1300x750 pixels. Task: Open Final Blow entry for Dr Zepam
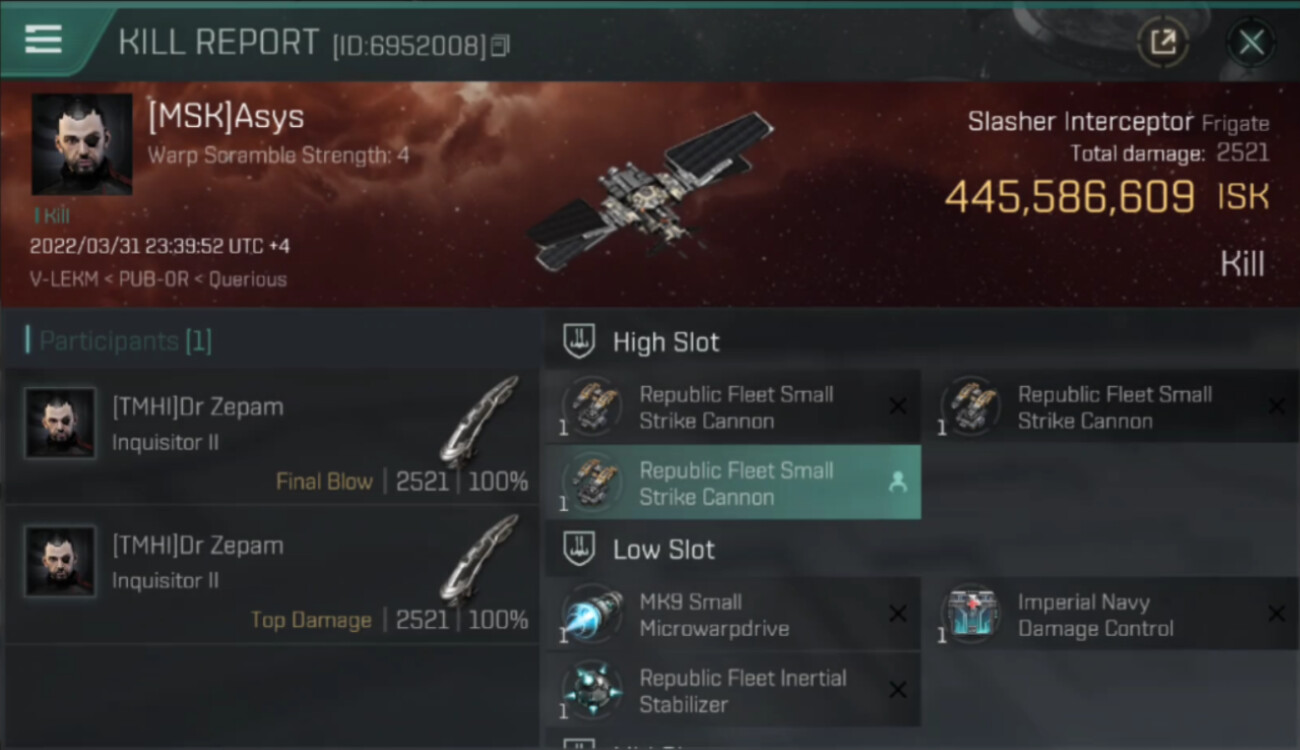pos(271,436)
